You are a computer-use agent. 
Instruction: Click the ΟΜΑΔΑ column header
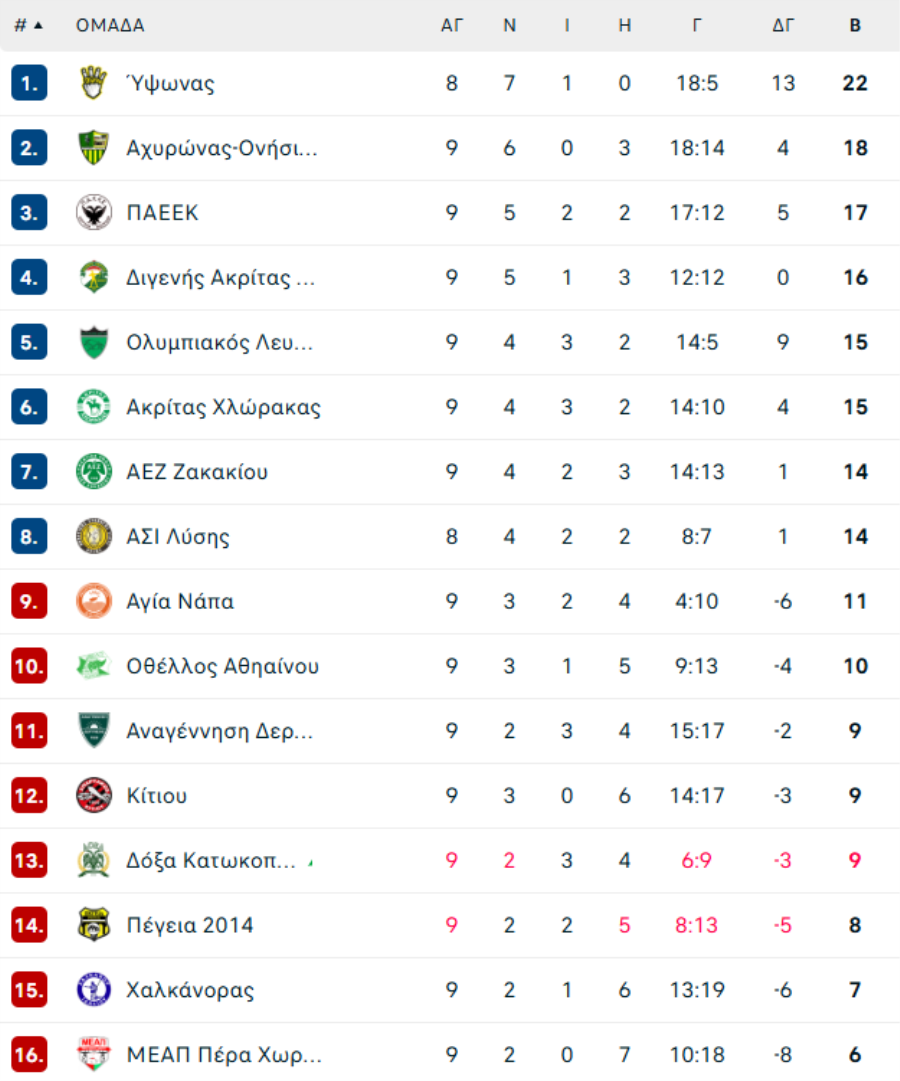(x=110, y=26)
